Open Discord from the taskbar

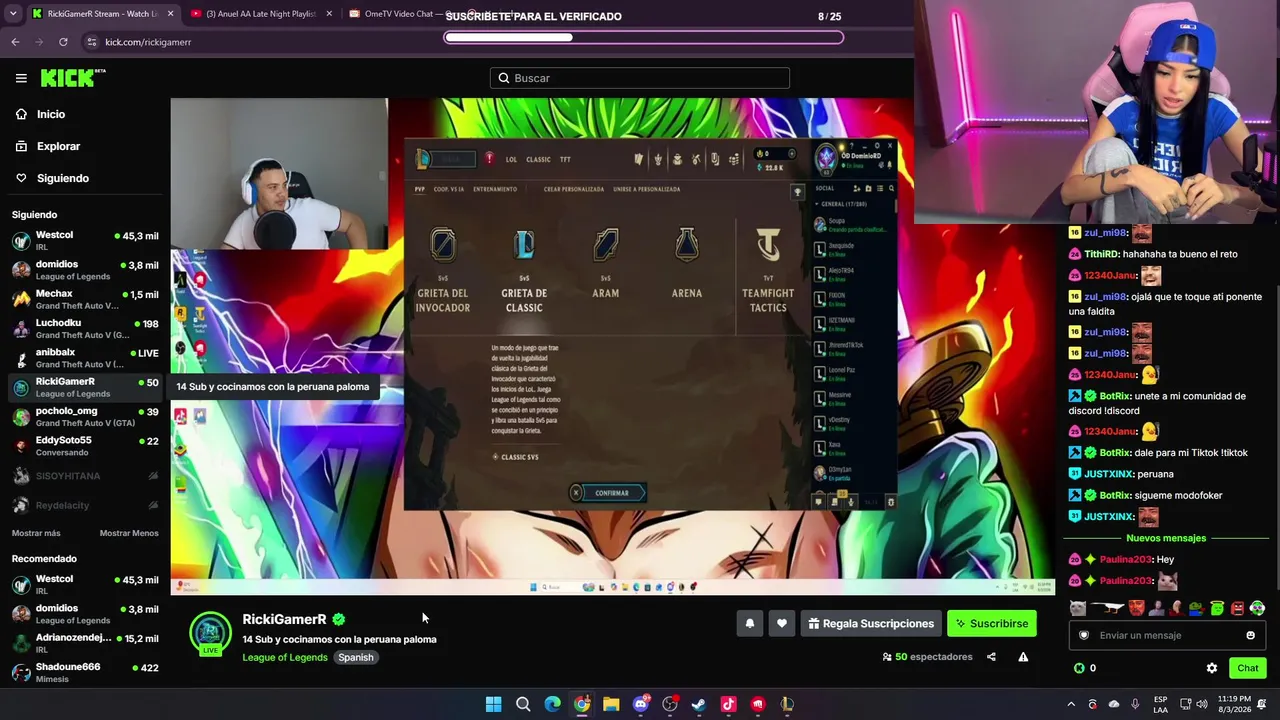point(641,704)
